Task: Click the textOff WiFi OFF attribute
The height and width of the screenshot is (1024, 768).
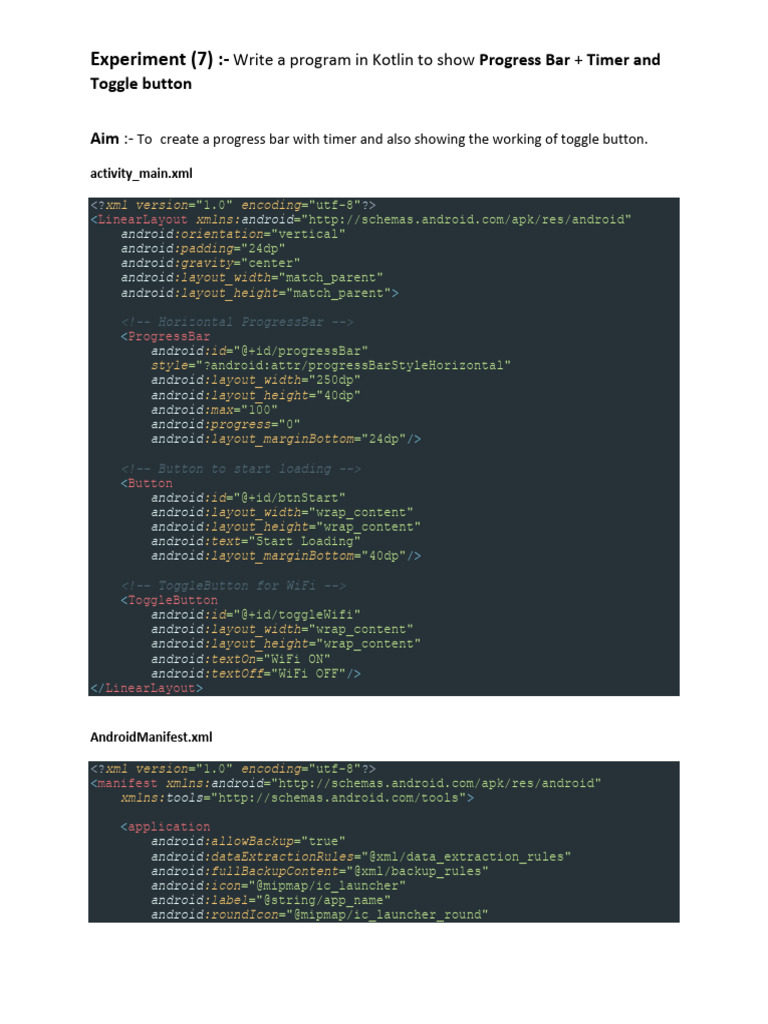Action: tap(255, 673)
